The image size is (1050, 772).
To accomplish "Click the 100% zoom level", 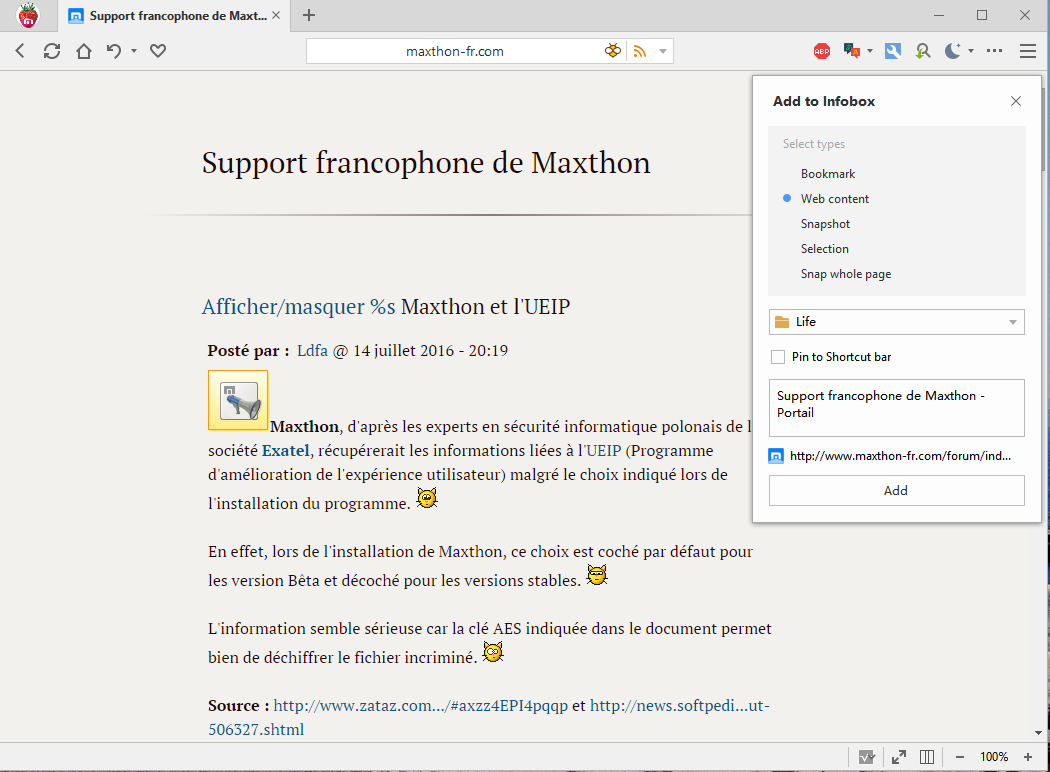I will pos(994,757).
